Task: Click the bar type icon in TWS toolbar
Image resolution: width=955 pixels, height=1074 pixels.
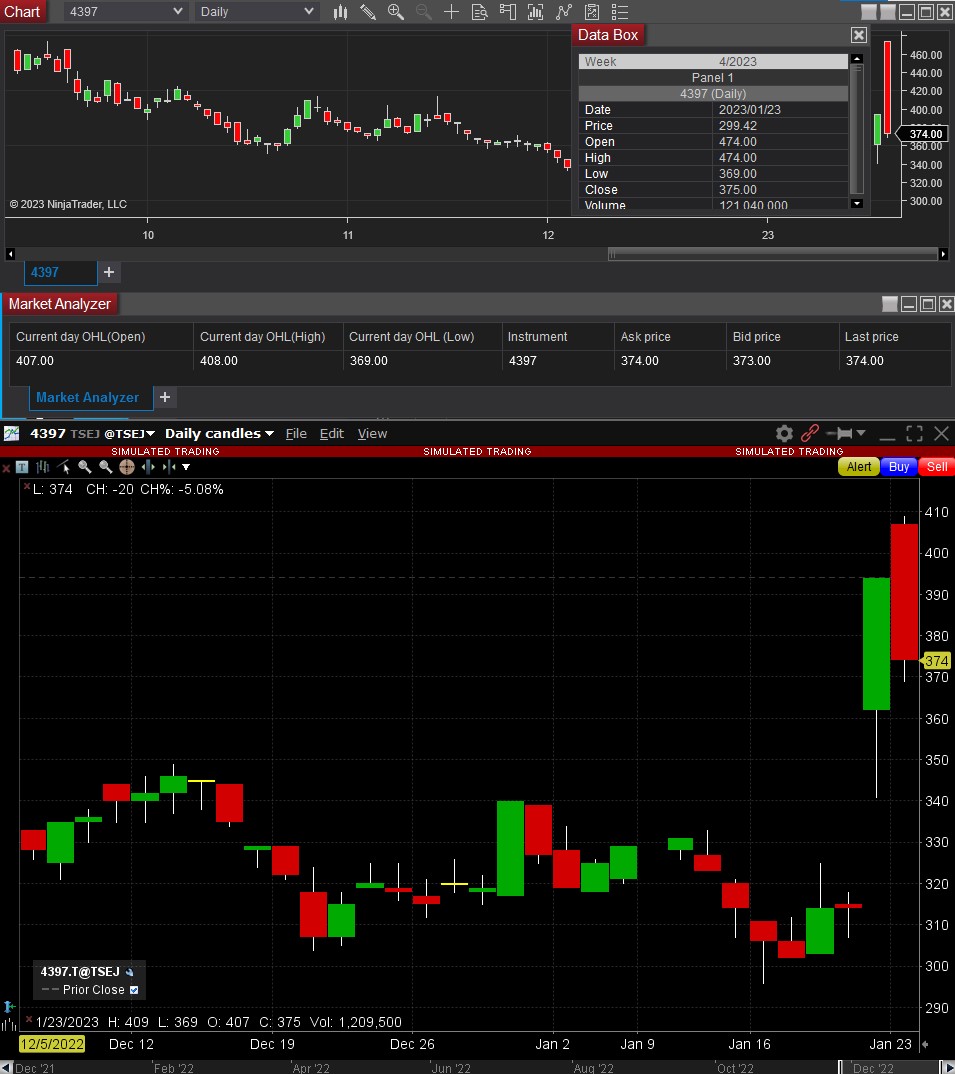Action: click(x=42, y=467)
